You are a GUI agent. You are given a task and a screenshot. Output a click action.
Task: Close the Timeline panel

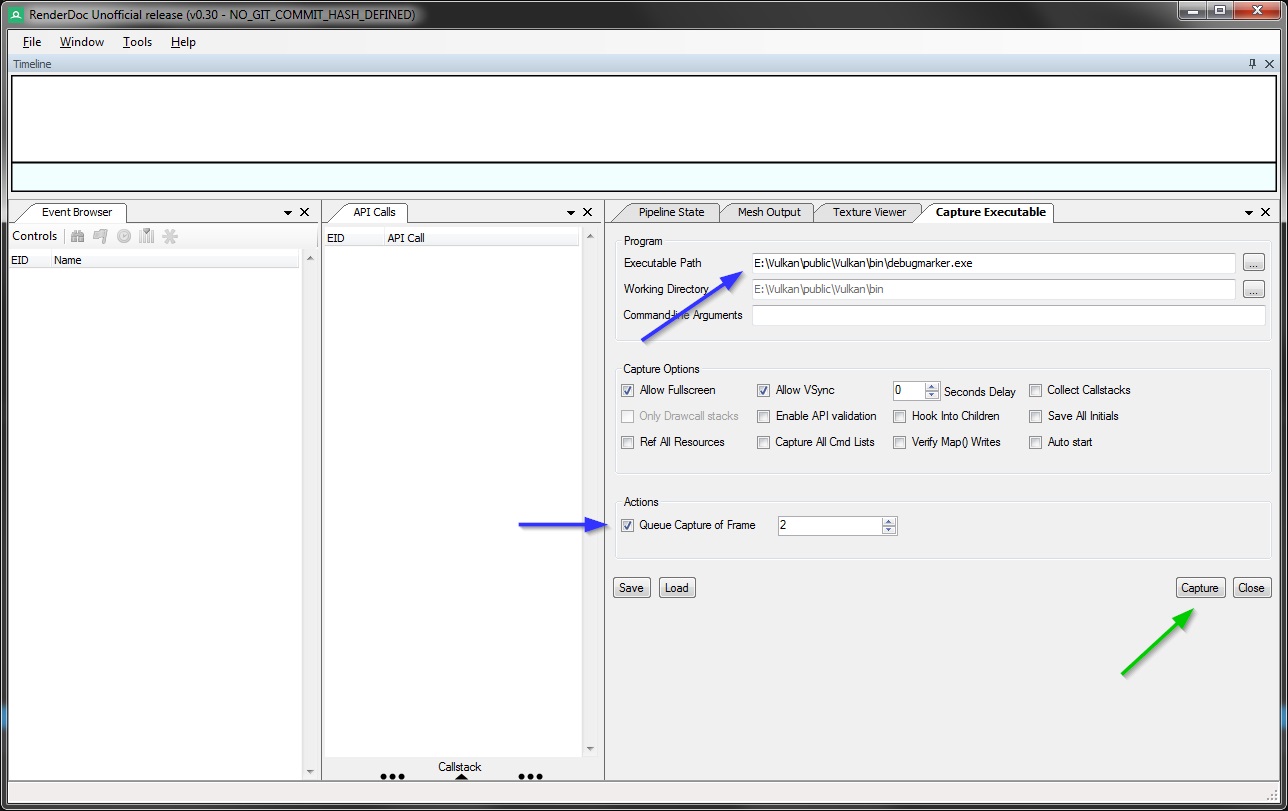[x=1270, y=63]
